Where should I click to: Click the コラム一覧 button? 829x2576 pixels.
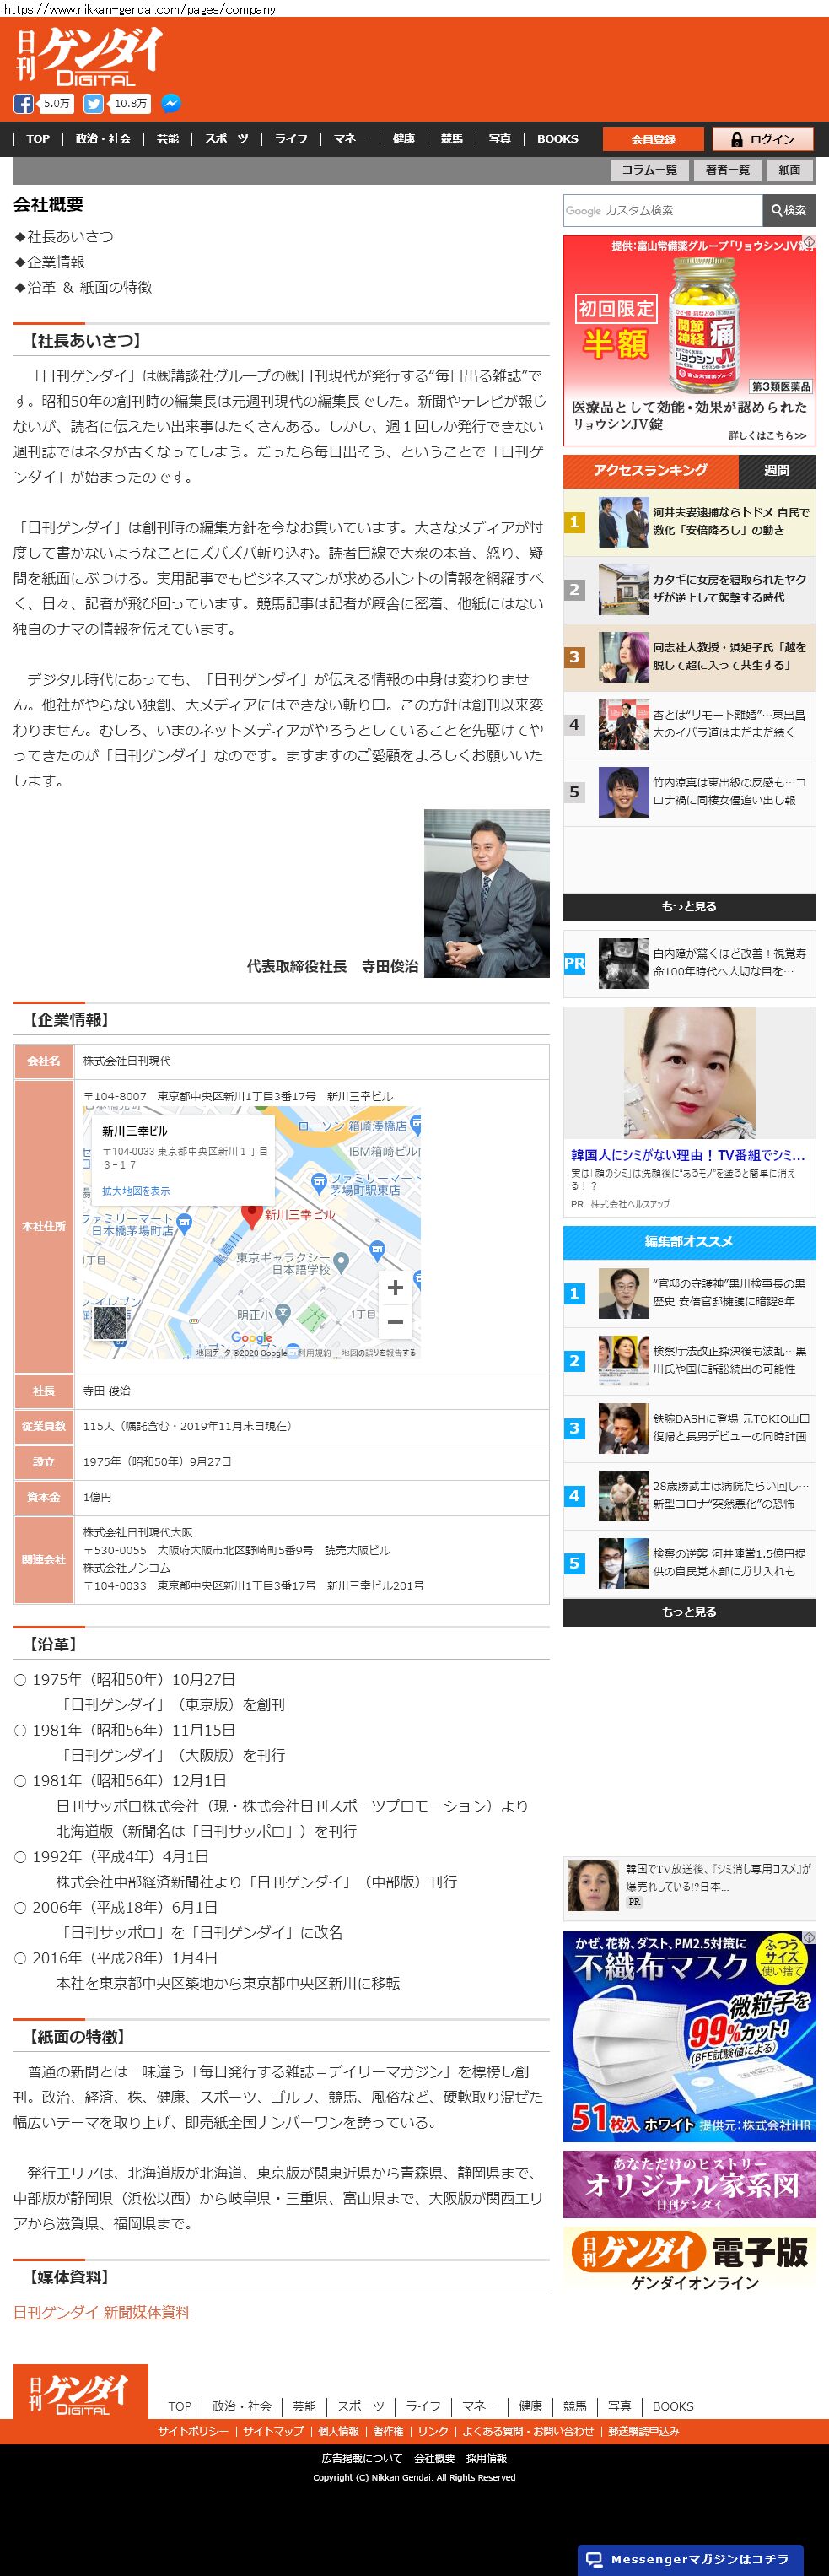649,170
